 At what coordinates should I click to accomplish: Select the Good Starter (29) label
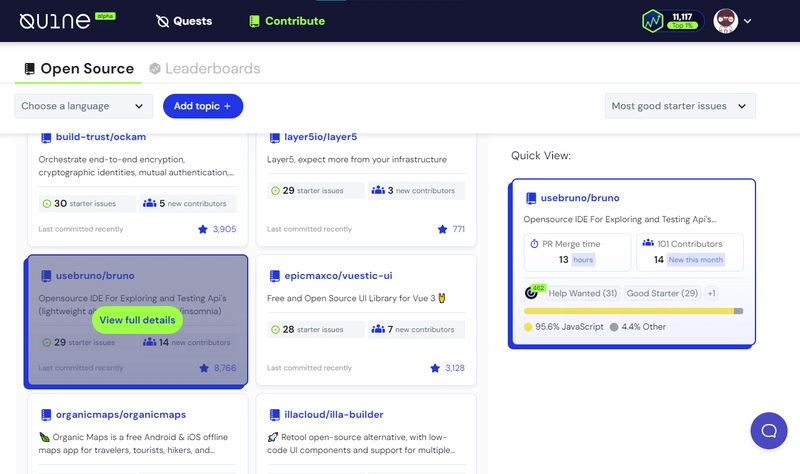pyautogui.click(x=662, y=293)
